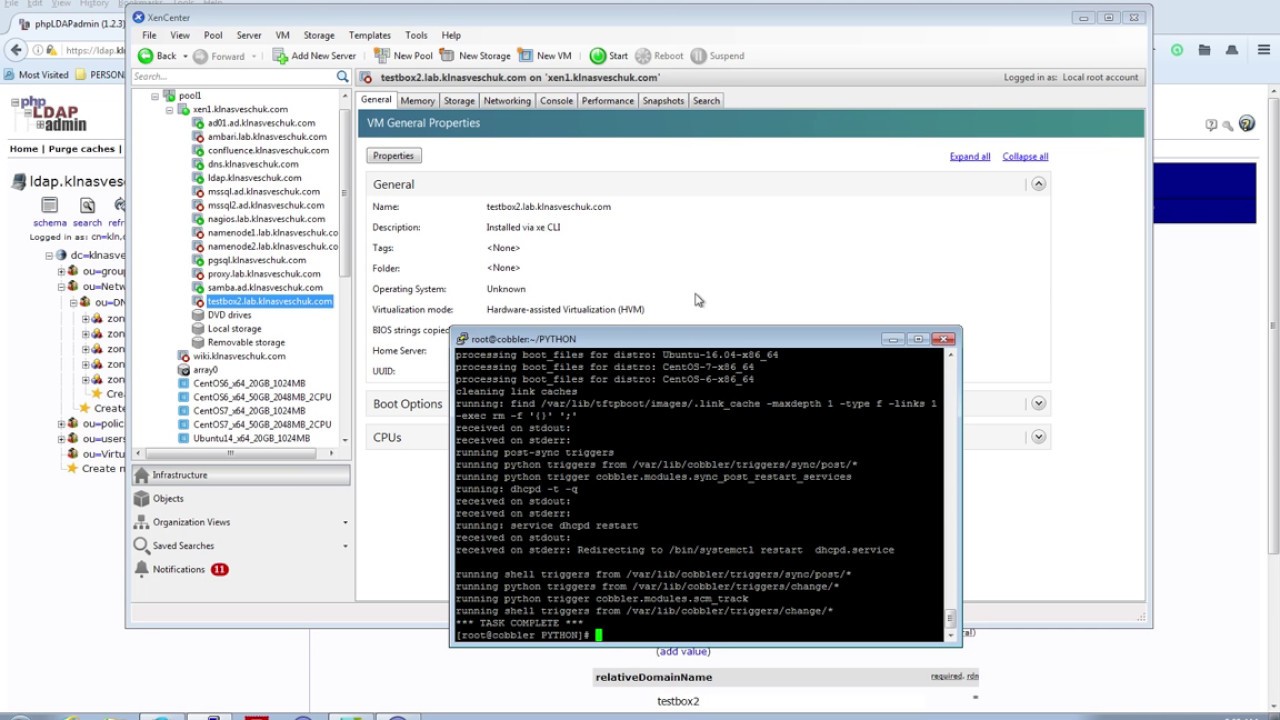This screenshot has height=720, width=1280.
Task: Click the New VM toolbar icon
Action: coord(525,56)
